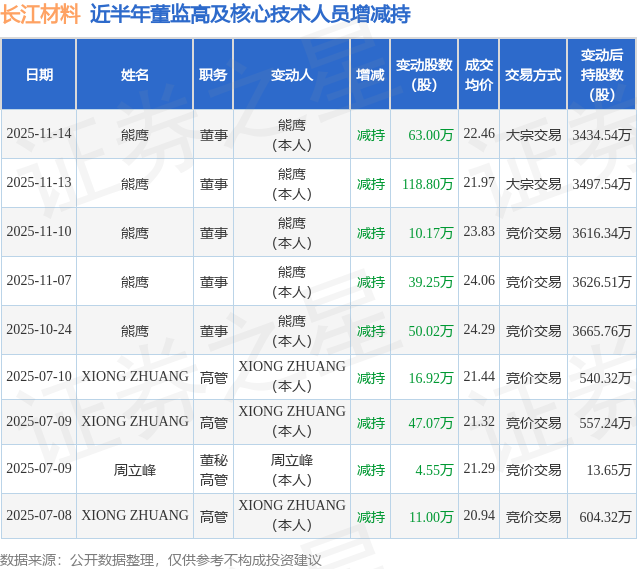Click 周立峰 in the name column

(134, 470)
